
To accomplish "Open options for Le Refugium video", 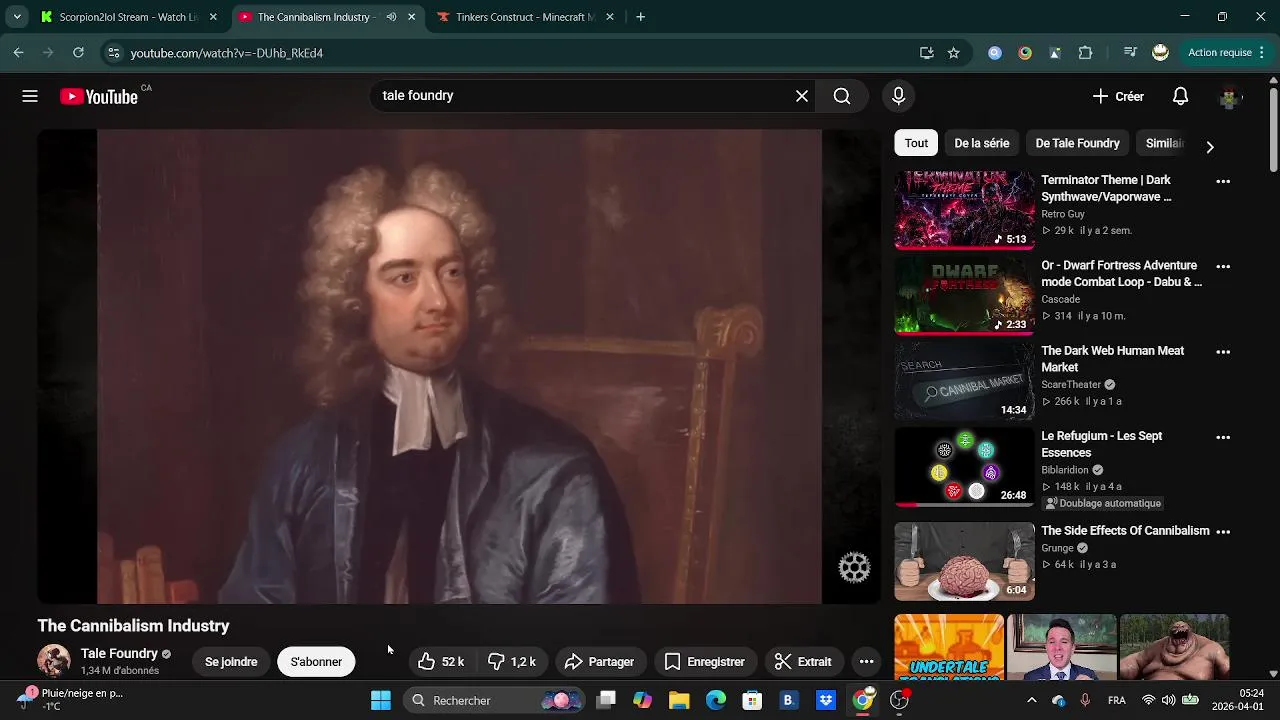I will point(1222,437).
